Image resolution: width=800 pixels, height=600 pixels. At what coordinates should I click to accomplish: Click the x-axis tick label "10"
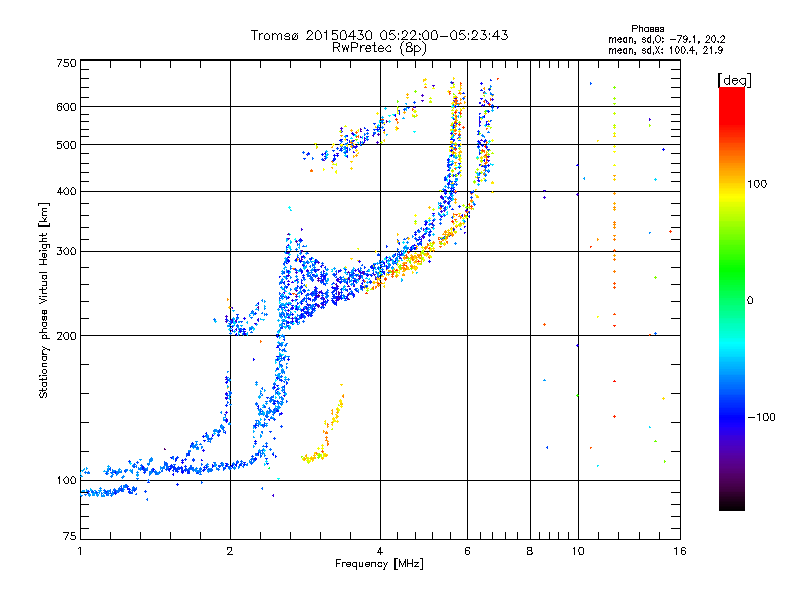pos(578,551)
